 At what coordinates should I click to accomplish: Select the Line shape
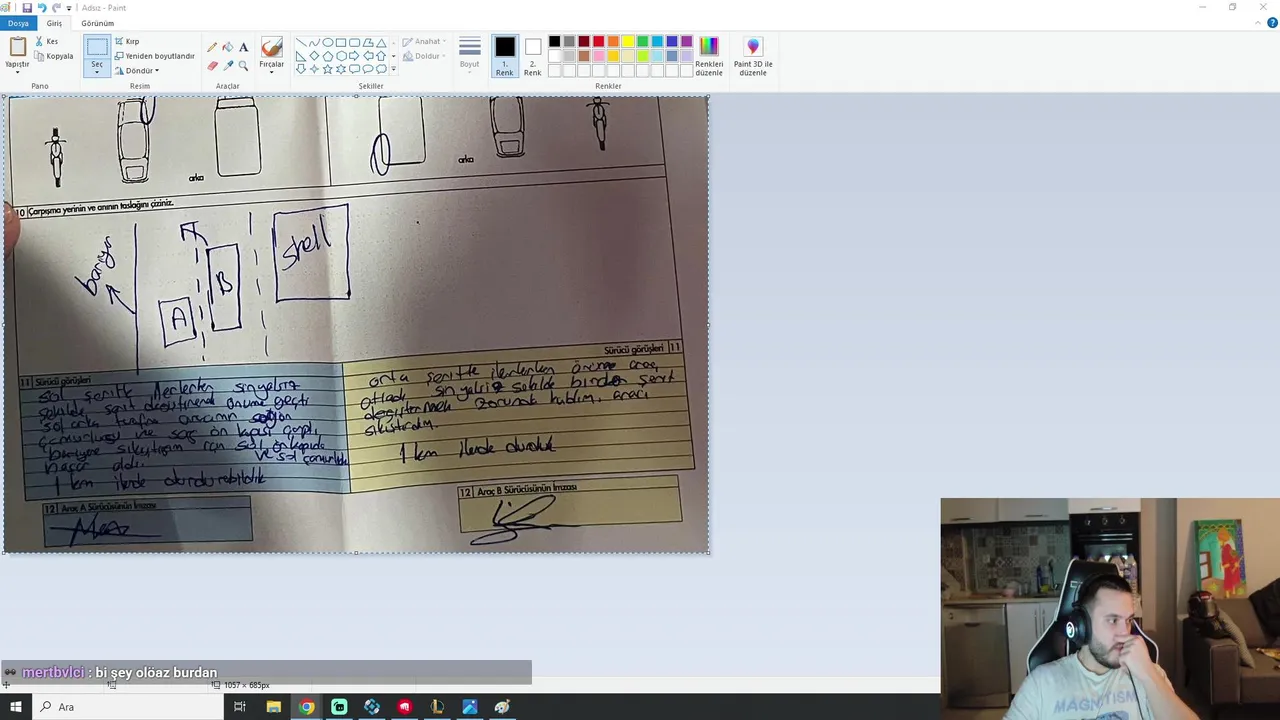pos(301,43)
